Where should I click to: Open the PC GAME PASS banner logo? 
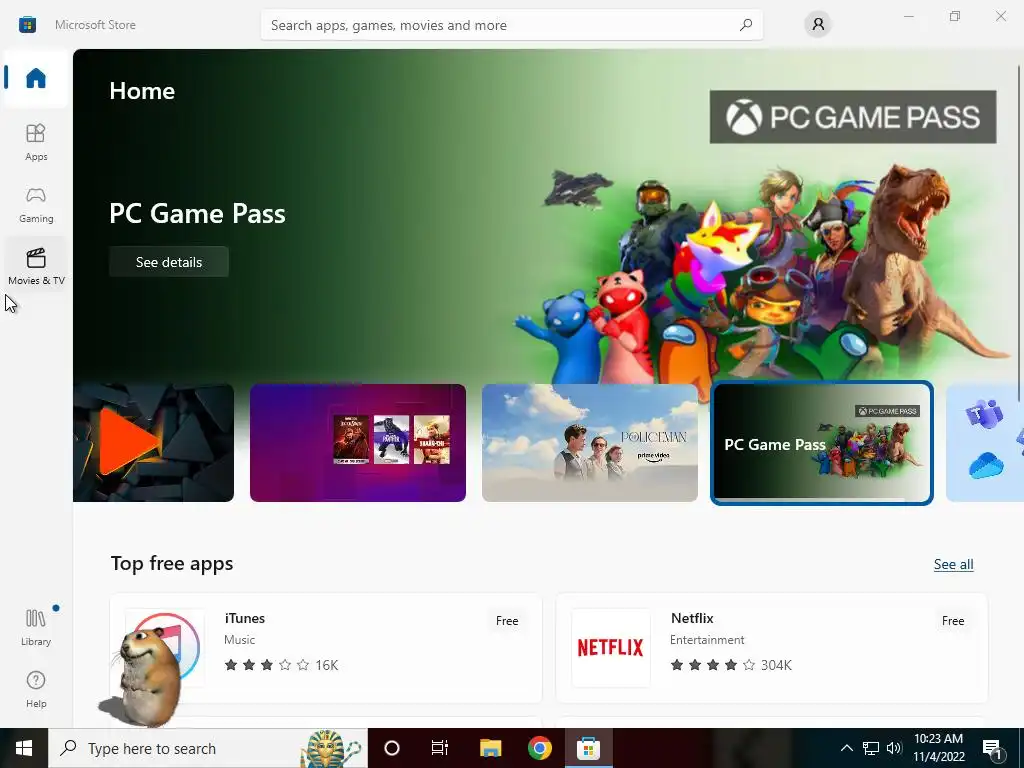tap(853, 117)
